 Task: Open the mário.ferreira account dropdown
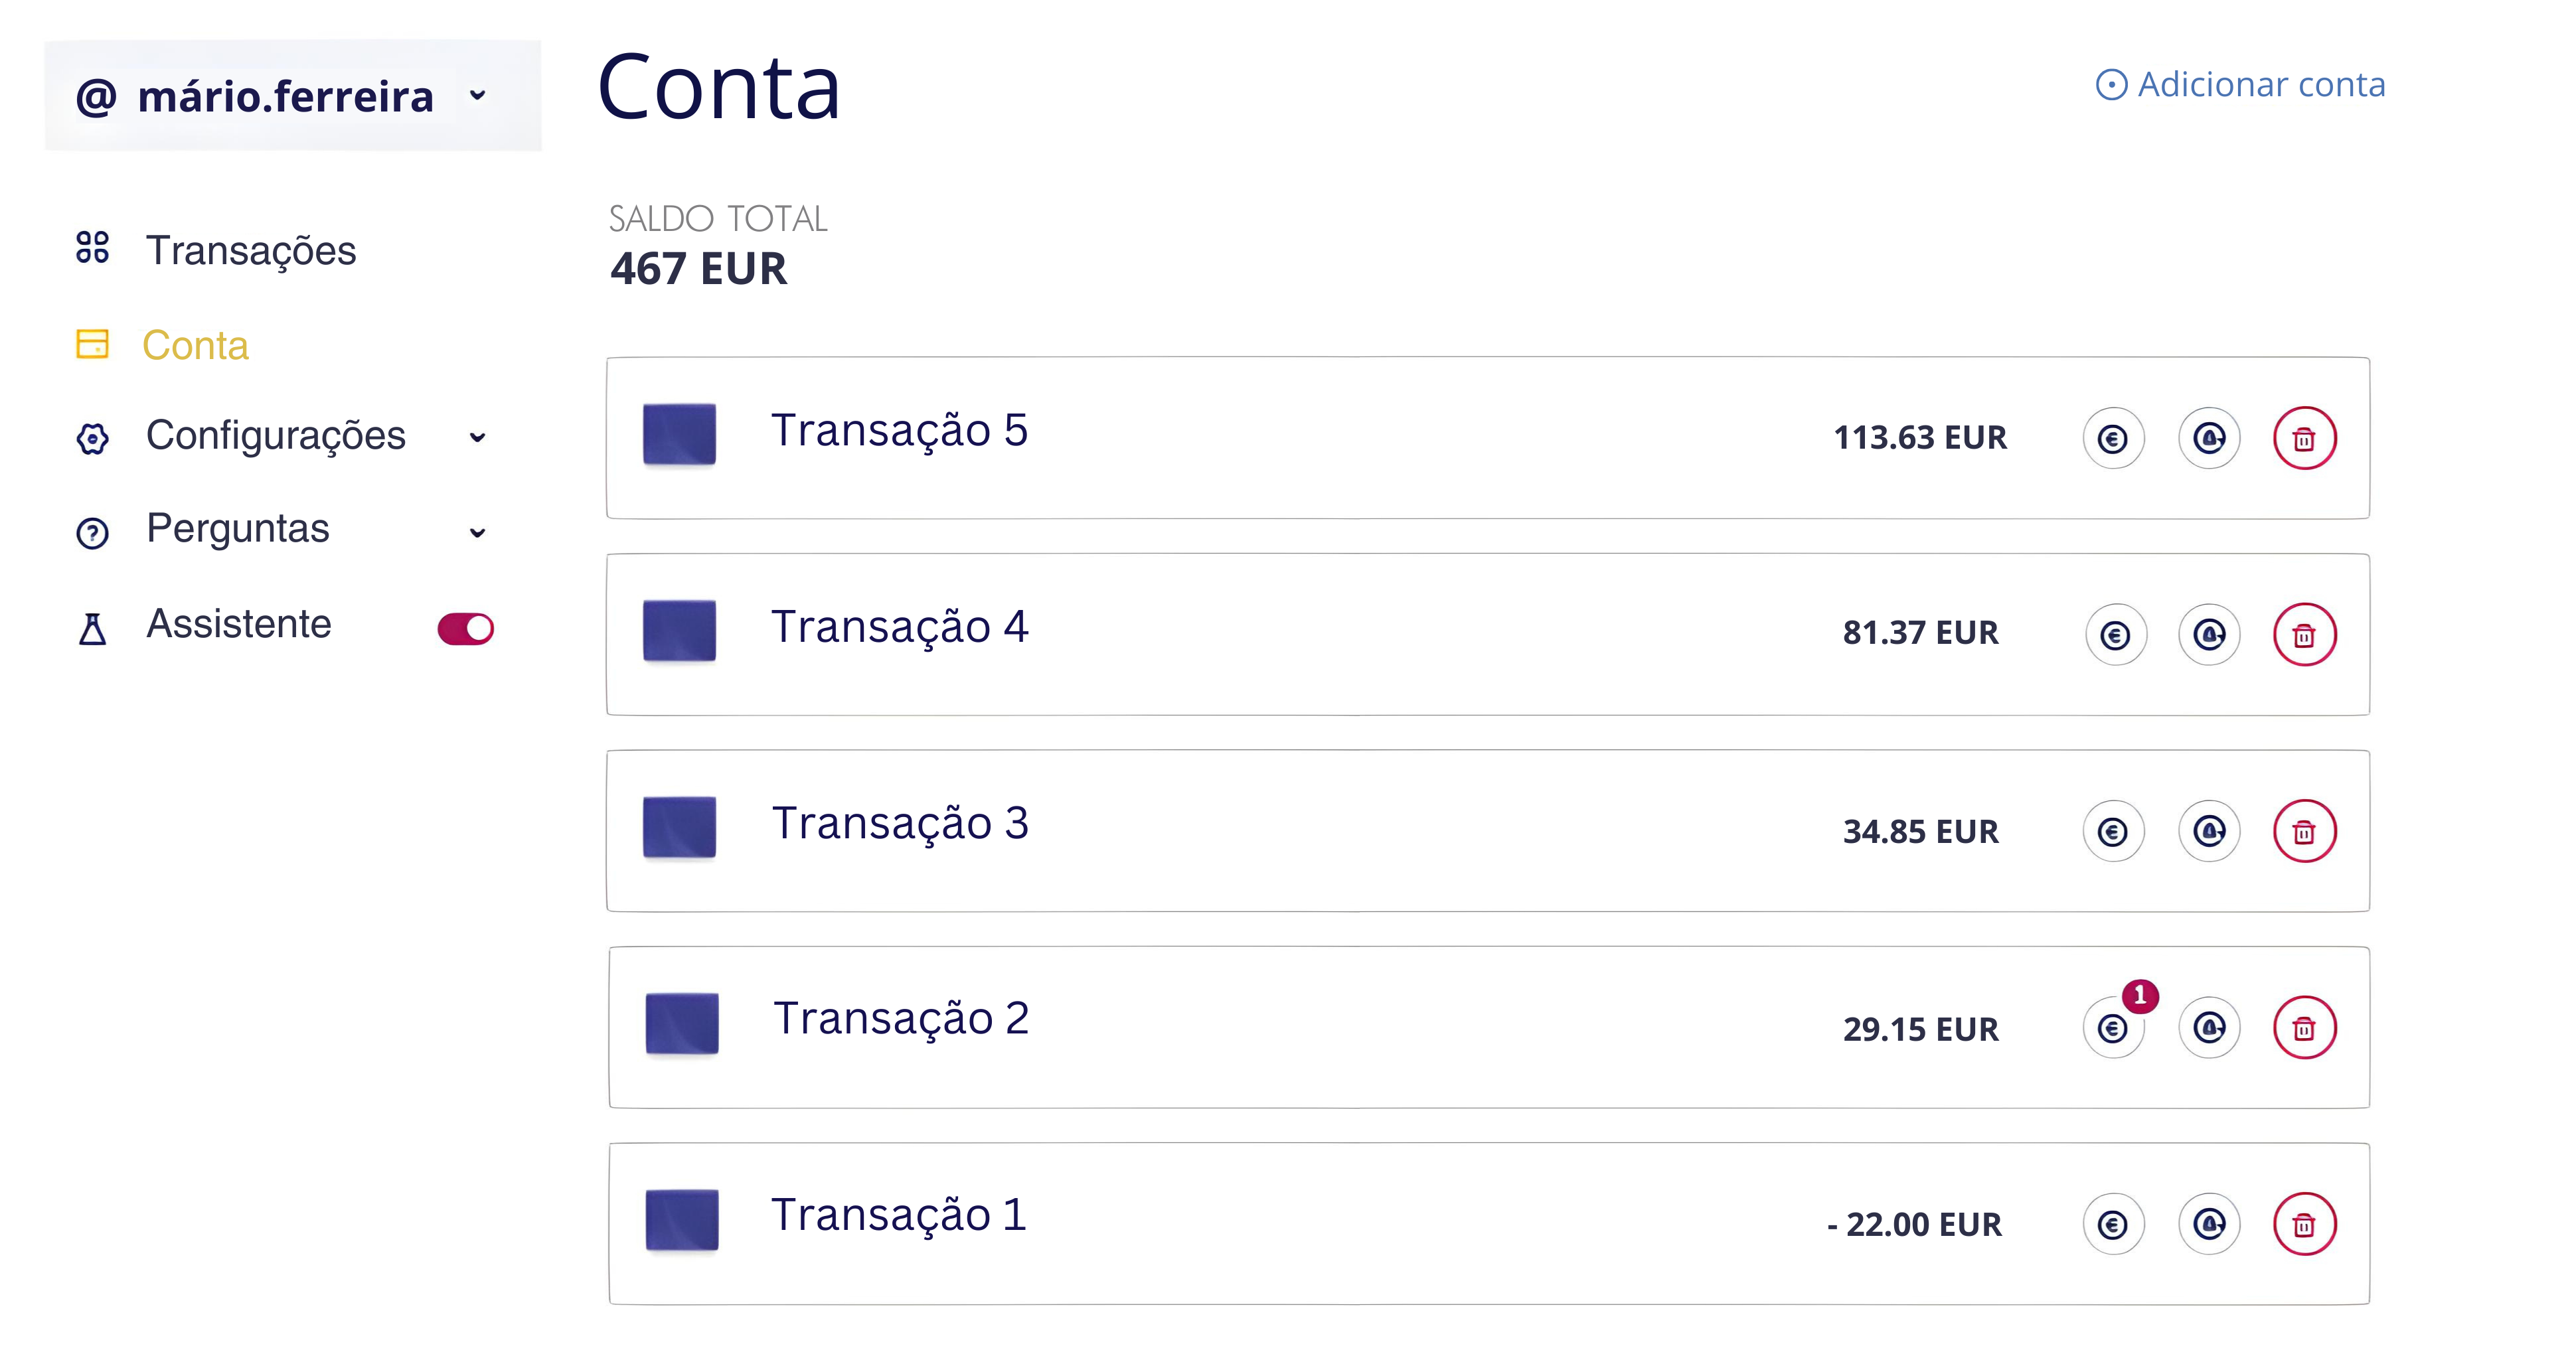pyautogui.click(x=292, y=96)
